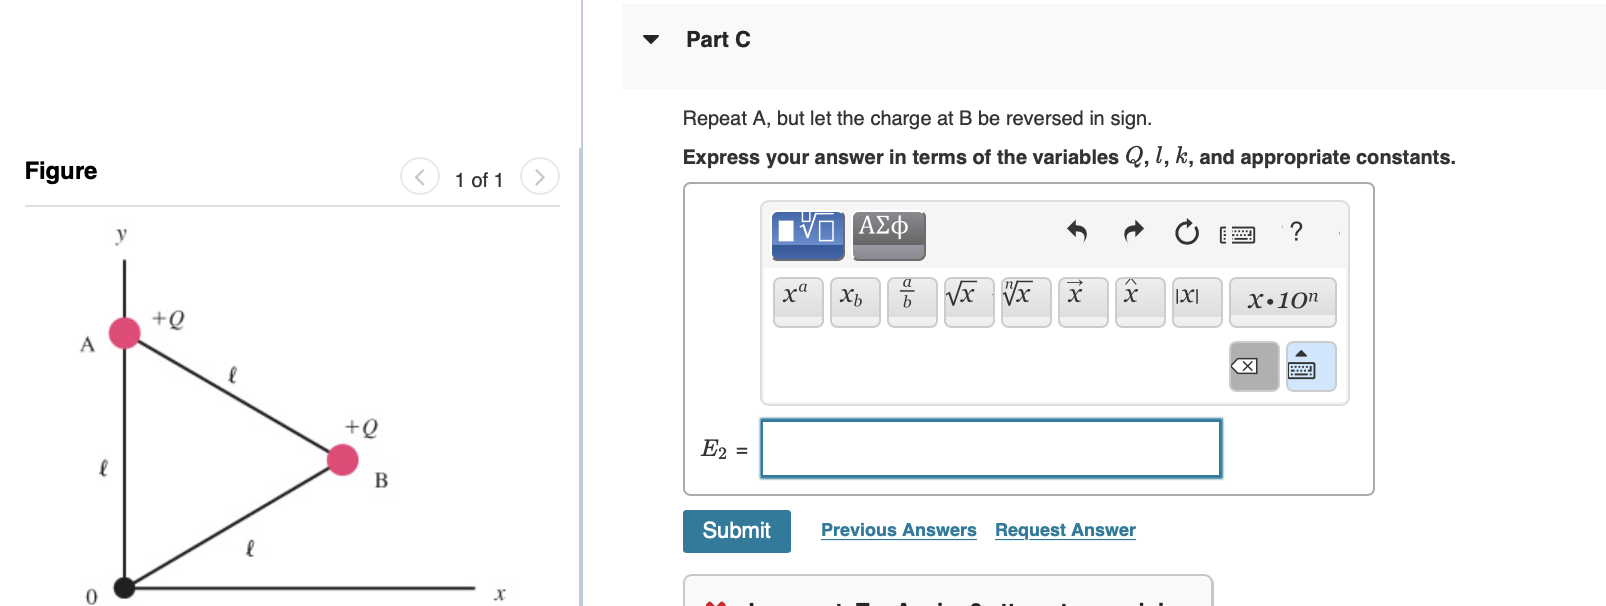Submit the answer for Part C
The height and width of the screenshot is (606, 1606).
(x=736, y=530)
